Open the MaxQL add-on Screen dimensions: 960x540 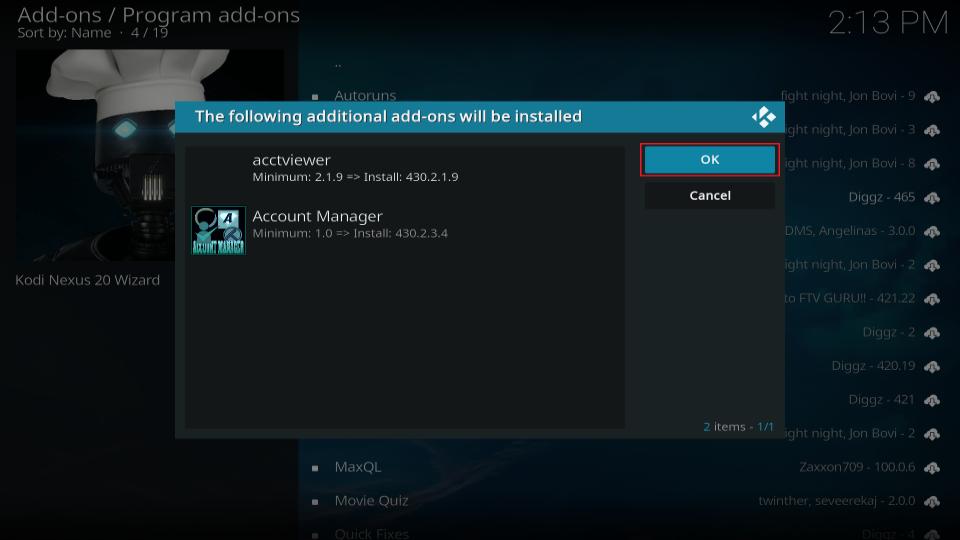(x=358, y=467)
